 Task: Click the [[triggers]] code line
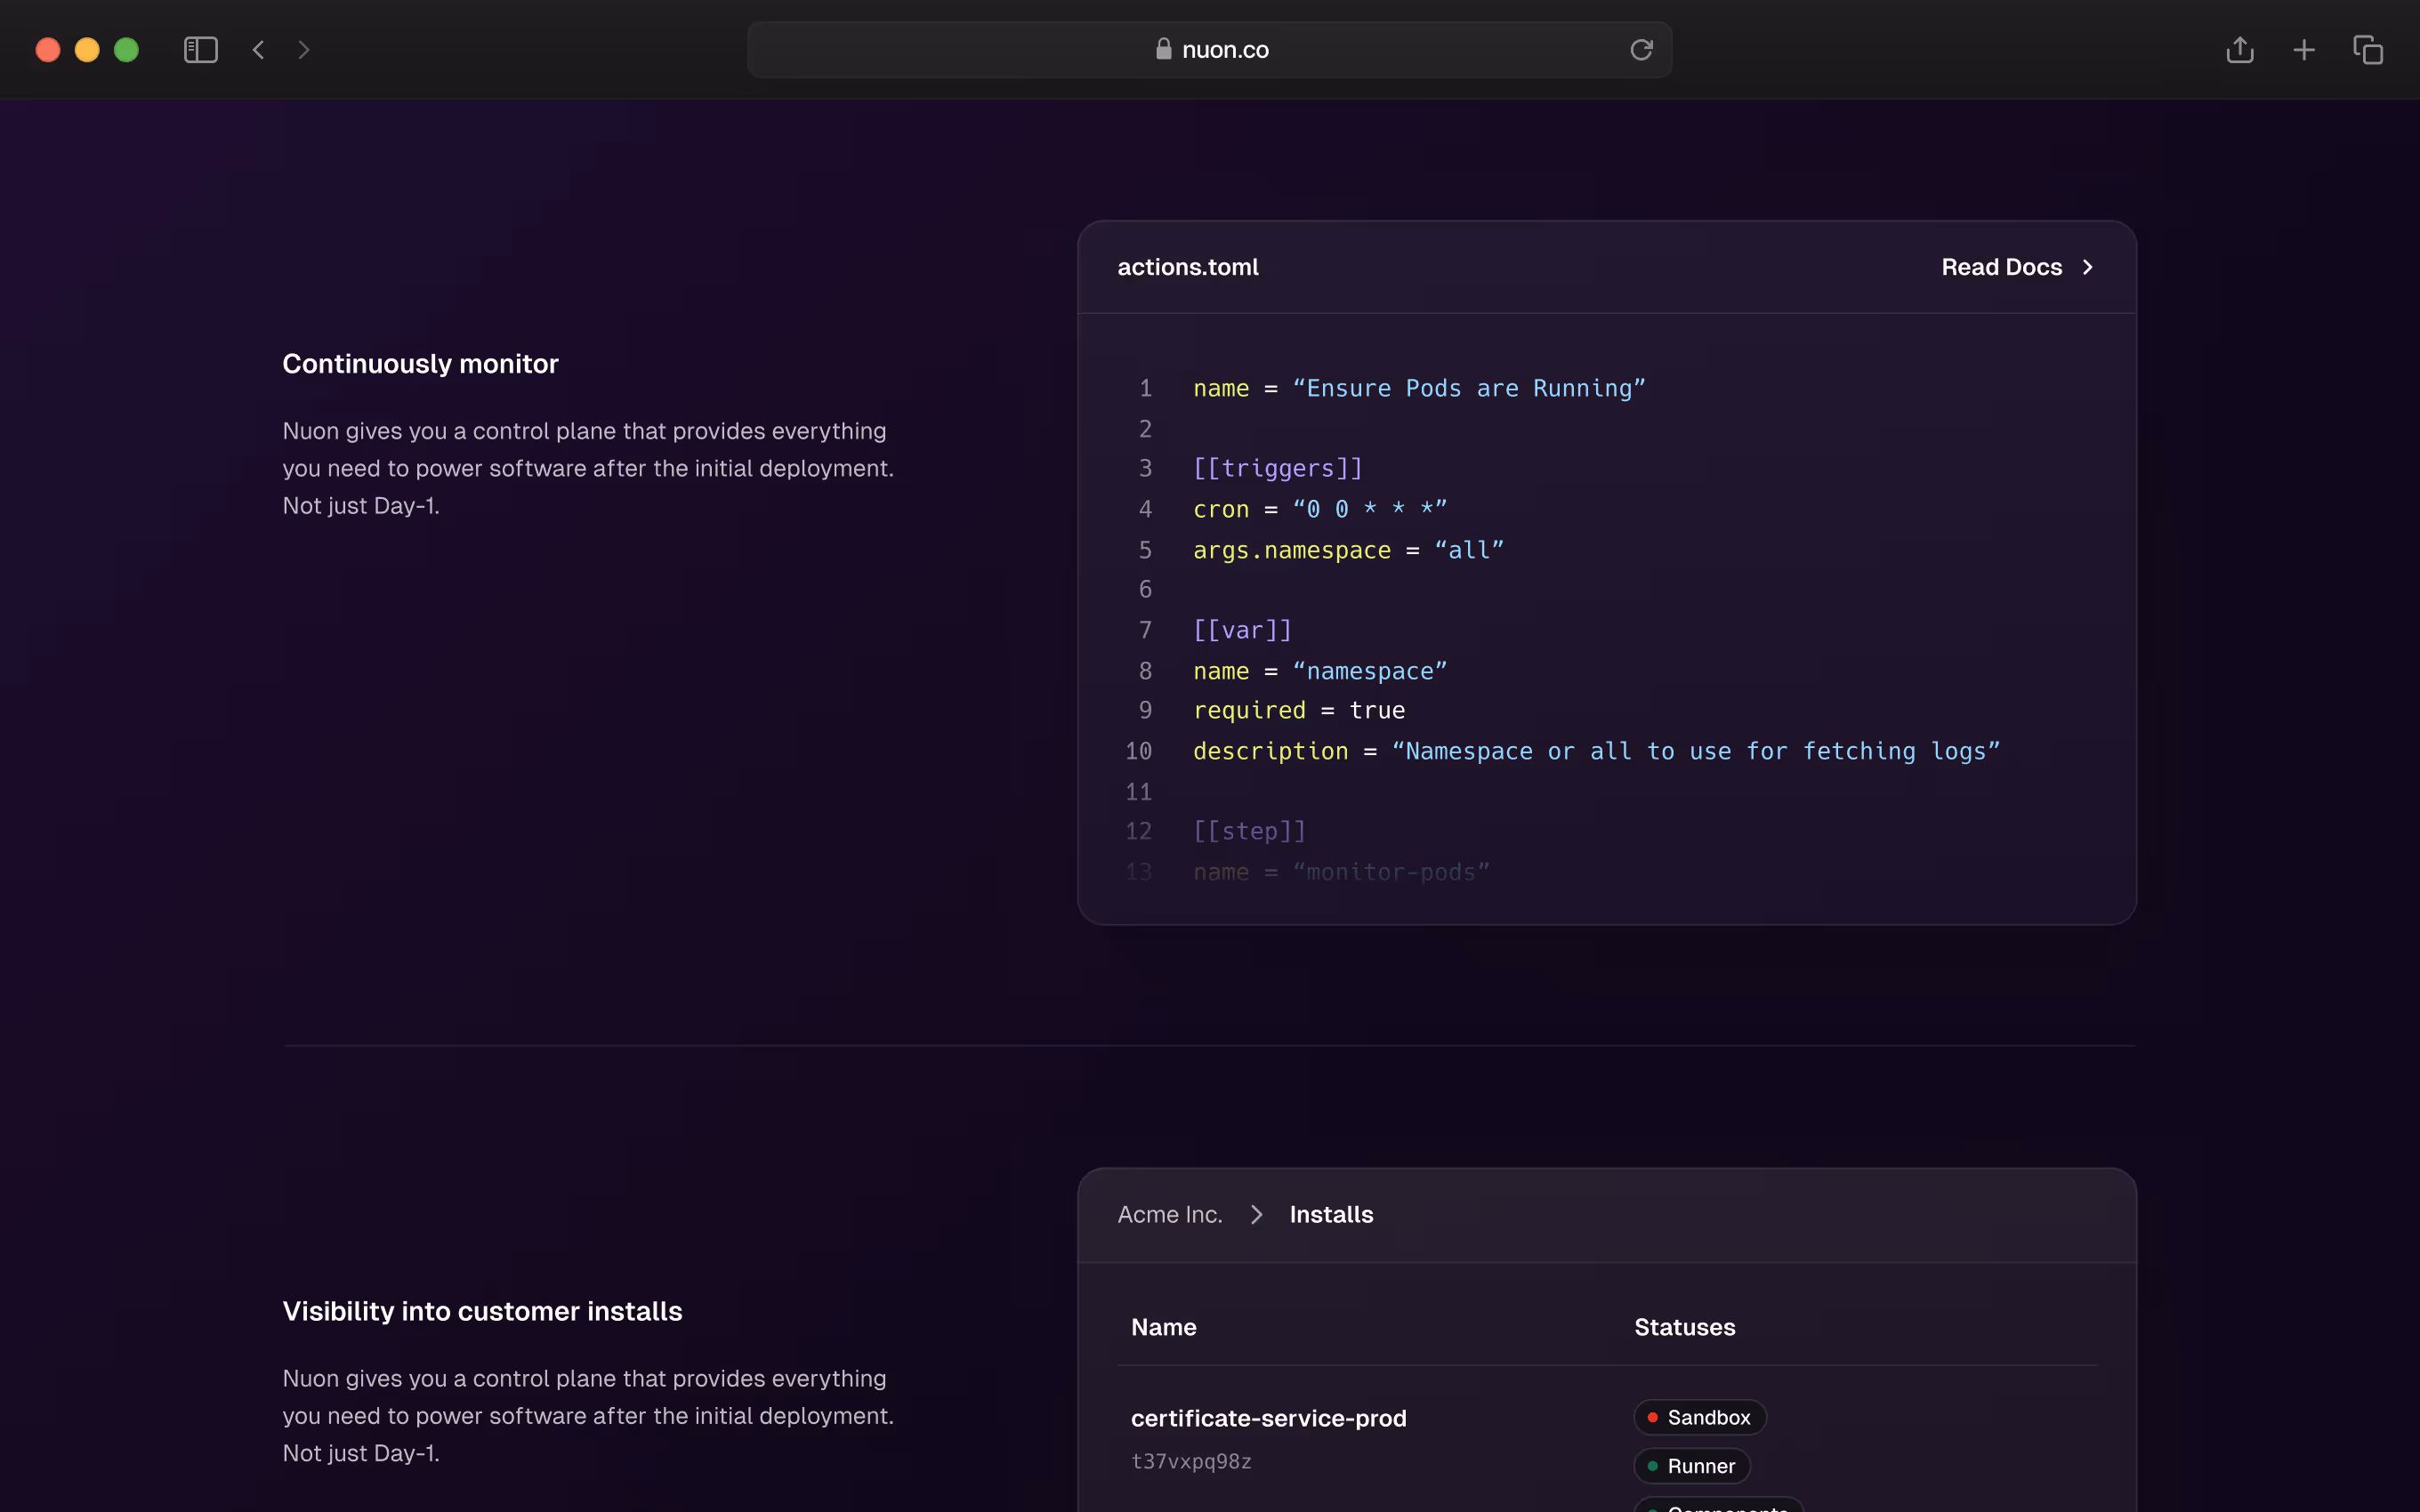(1277, 468)
